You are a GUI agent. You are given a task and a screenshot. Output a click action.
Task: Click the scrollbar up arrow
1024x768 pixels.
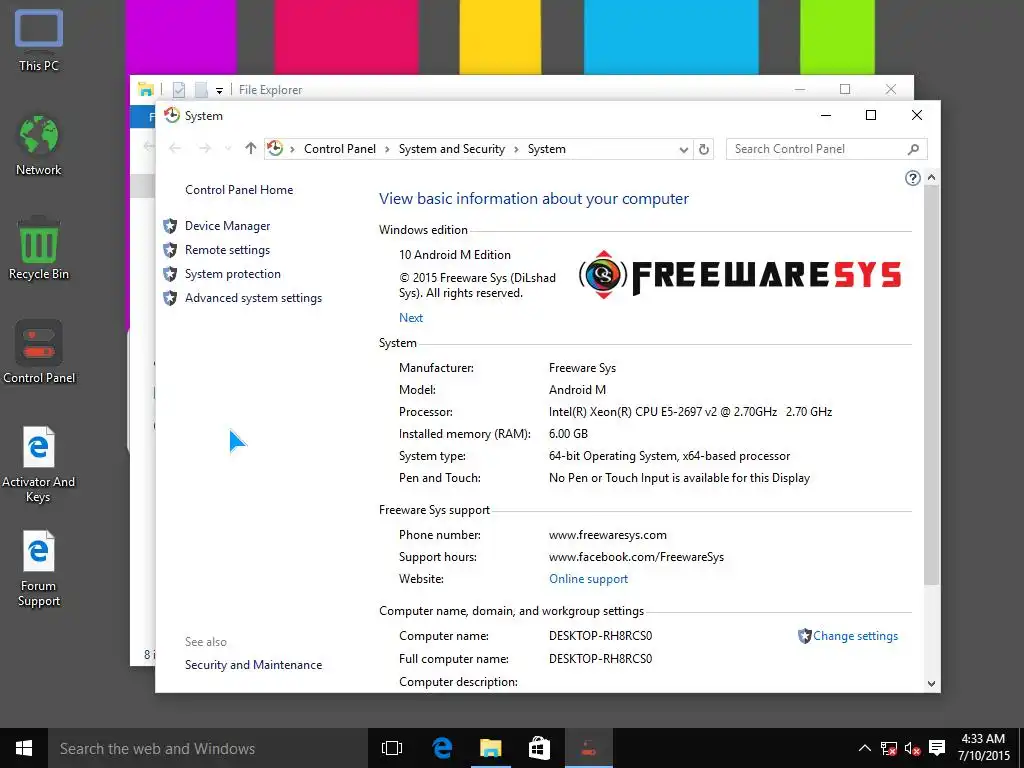[x=932, y=178]
